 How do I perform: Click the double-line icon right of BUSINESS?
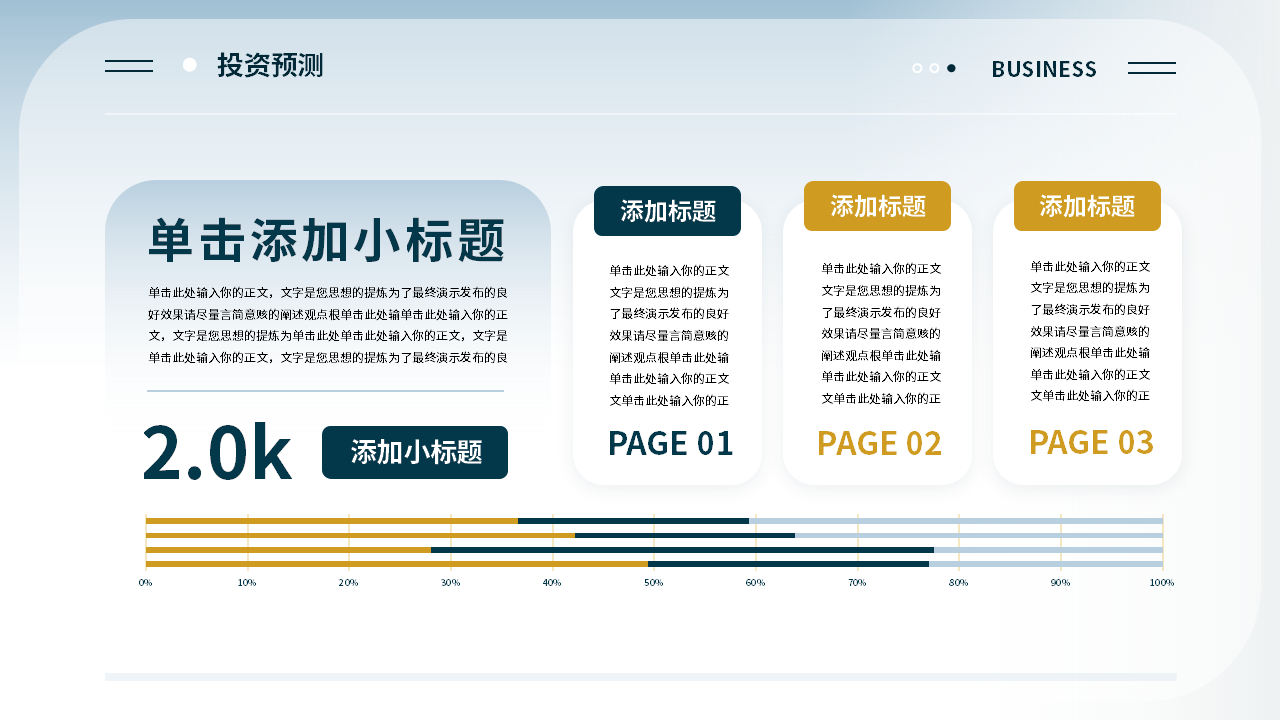pos(1152,68)
